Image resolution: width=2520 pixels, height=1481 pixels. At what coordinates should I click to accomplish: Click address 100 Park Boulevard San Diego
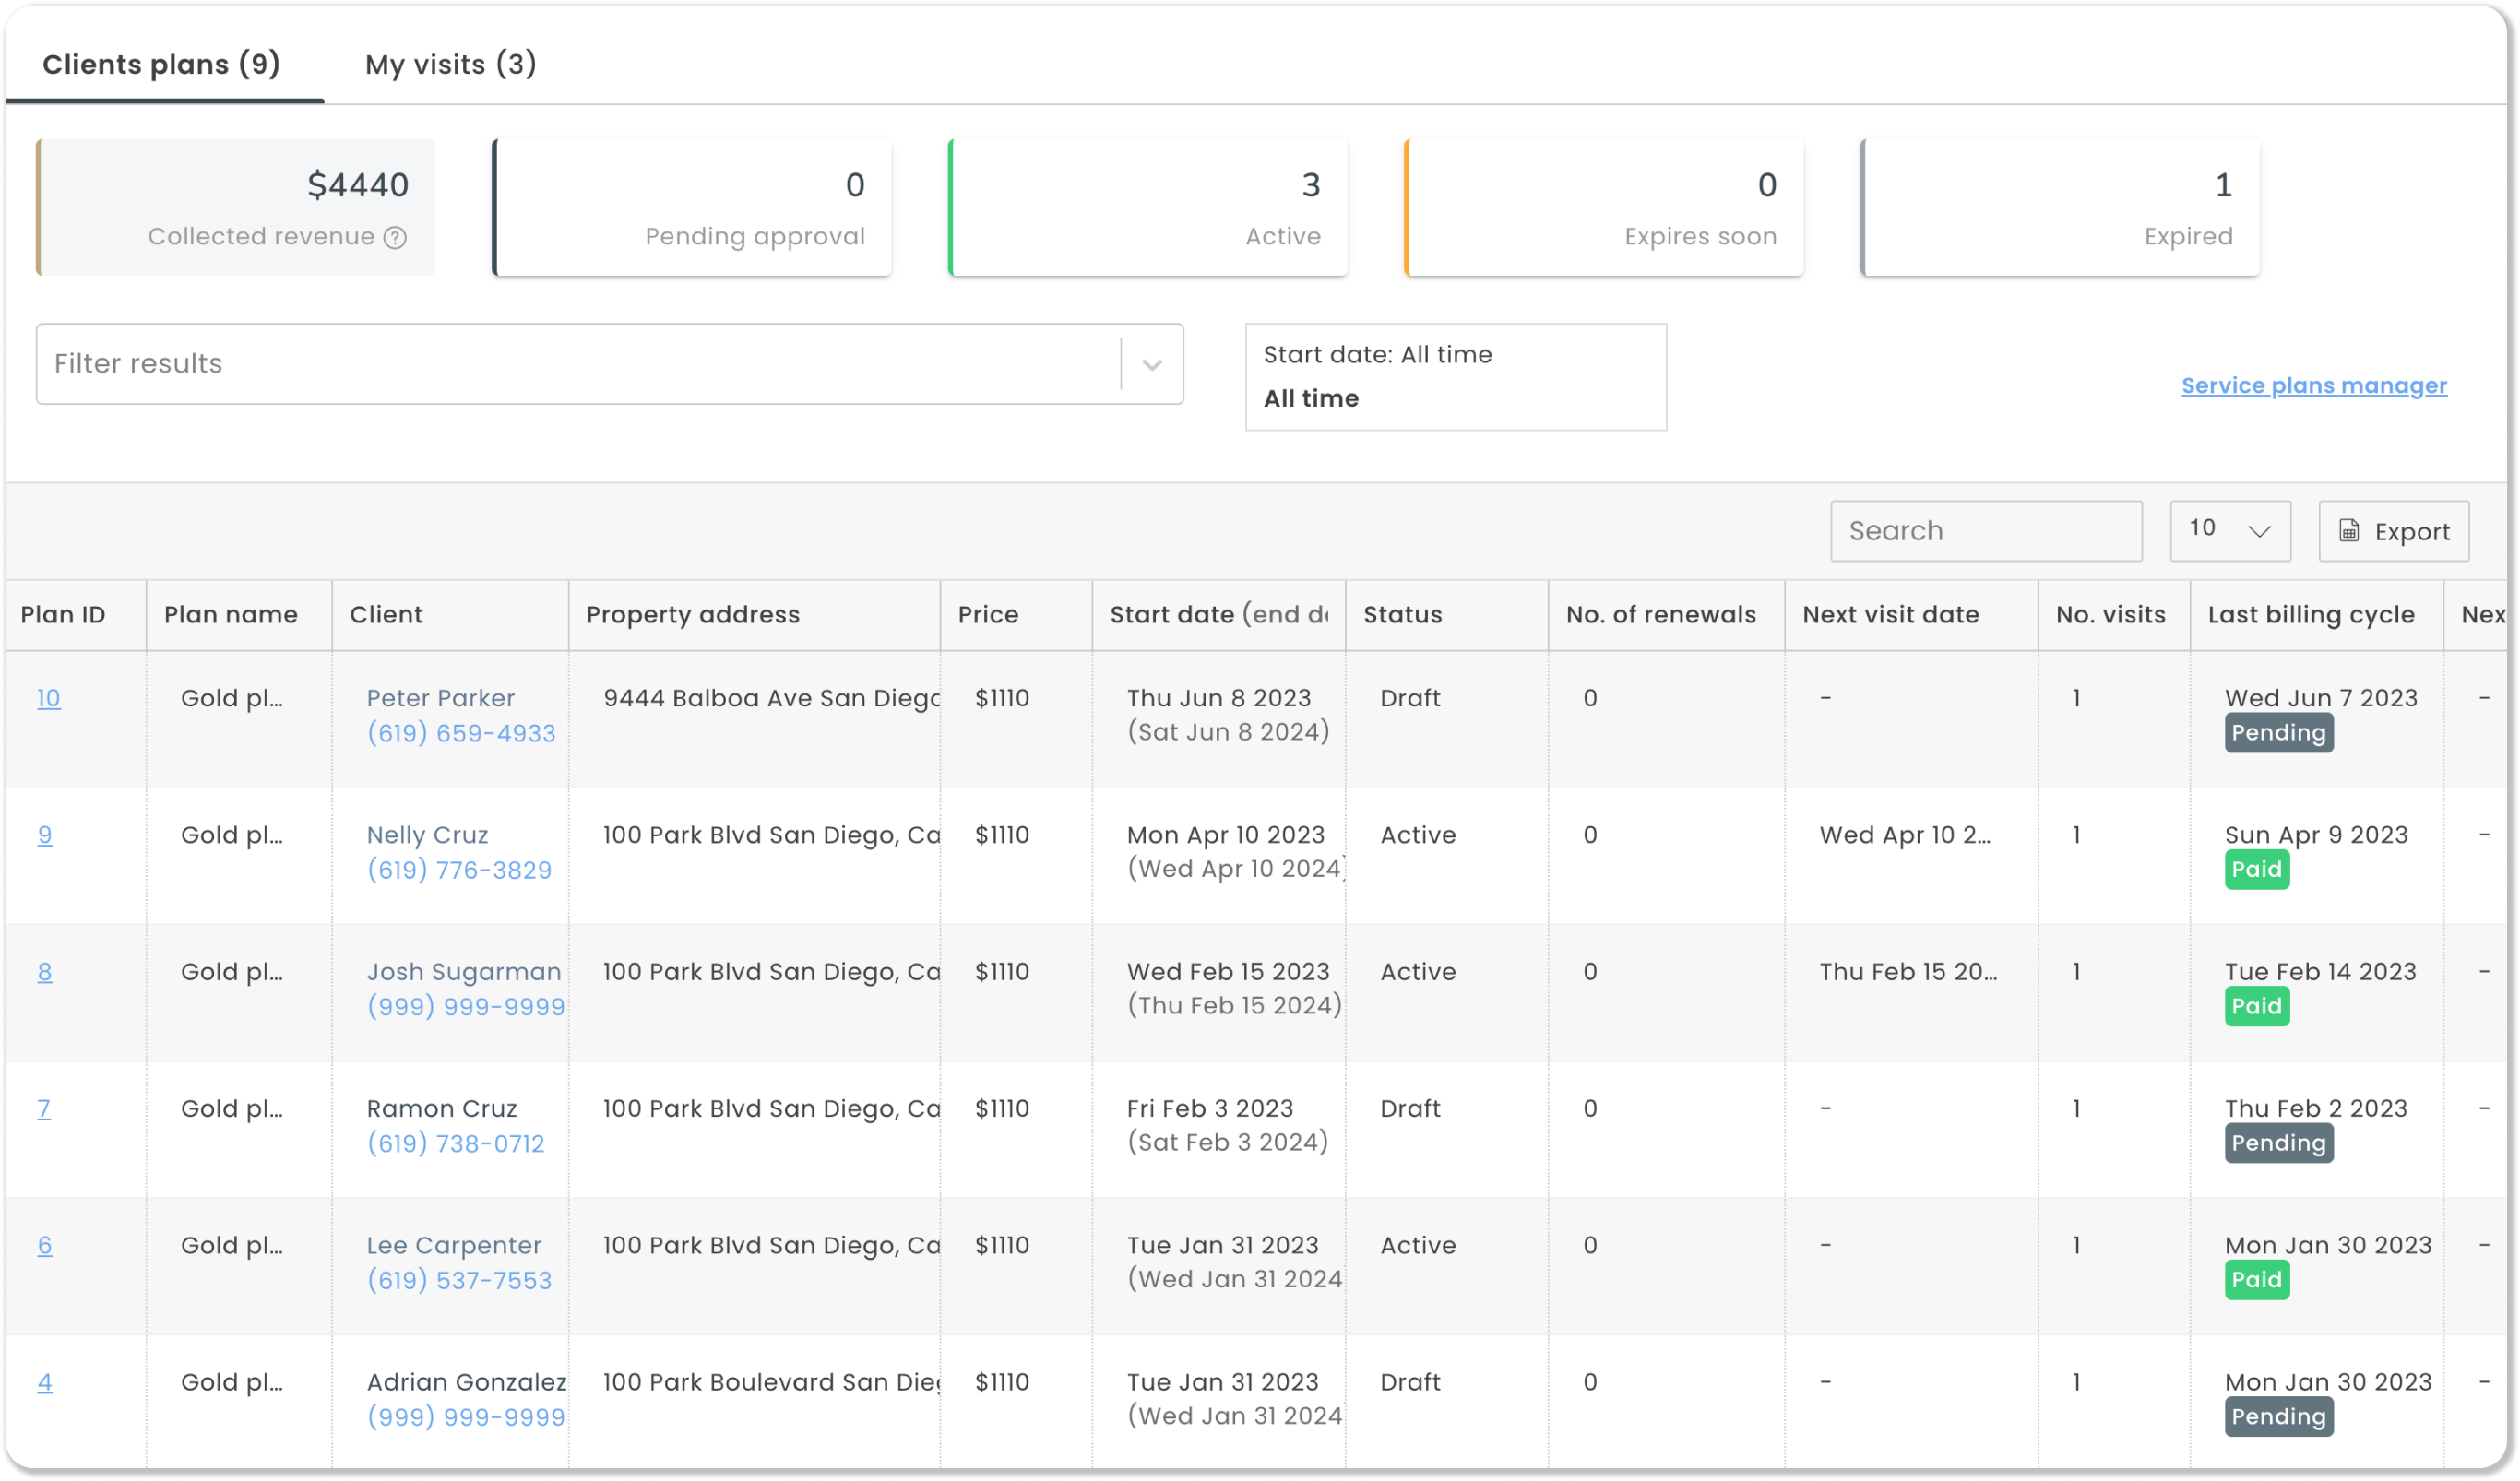[771, 1382]
